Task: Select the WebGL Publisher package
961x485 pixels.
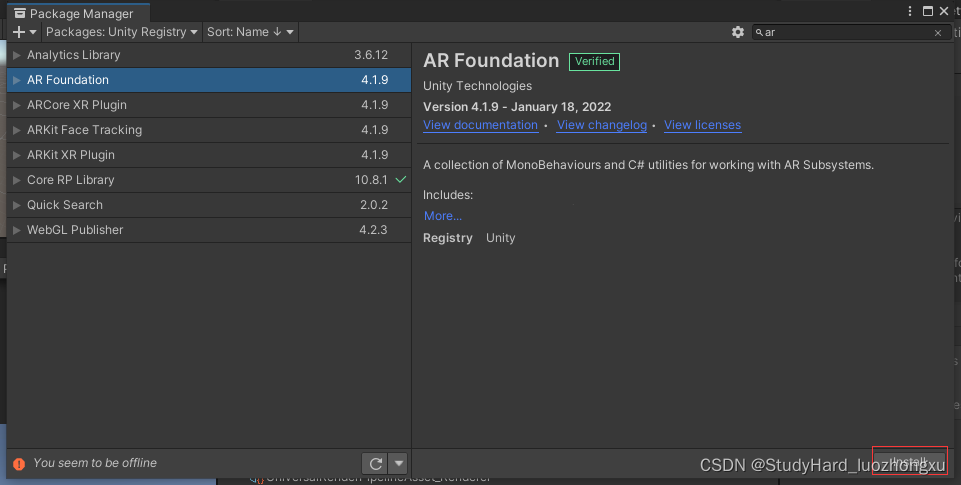Action: (x=209, y=231)
